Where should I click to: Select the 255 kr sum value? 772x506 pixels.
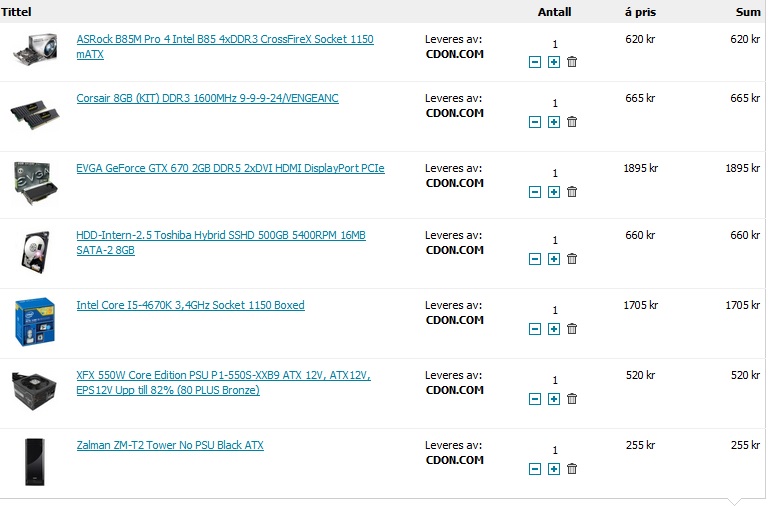click(745, 445)
